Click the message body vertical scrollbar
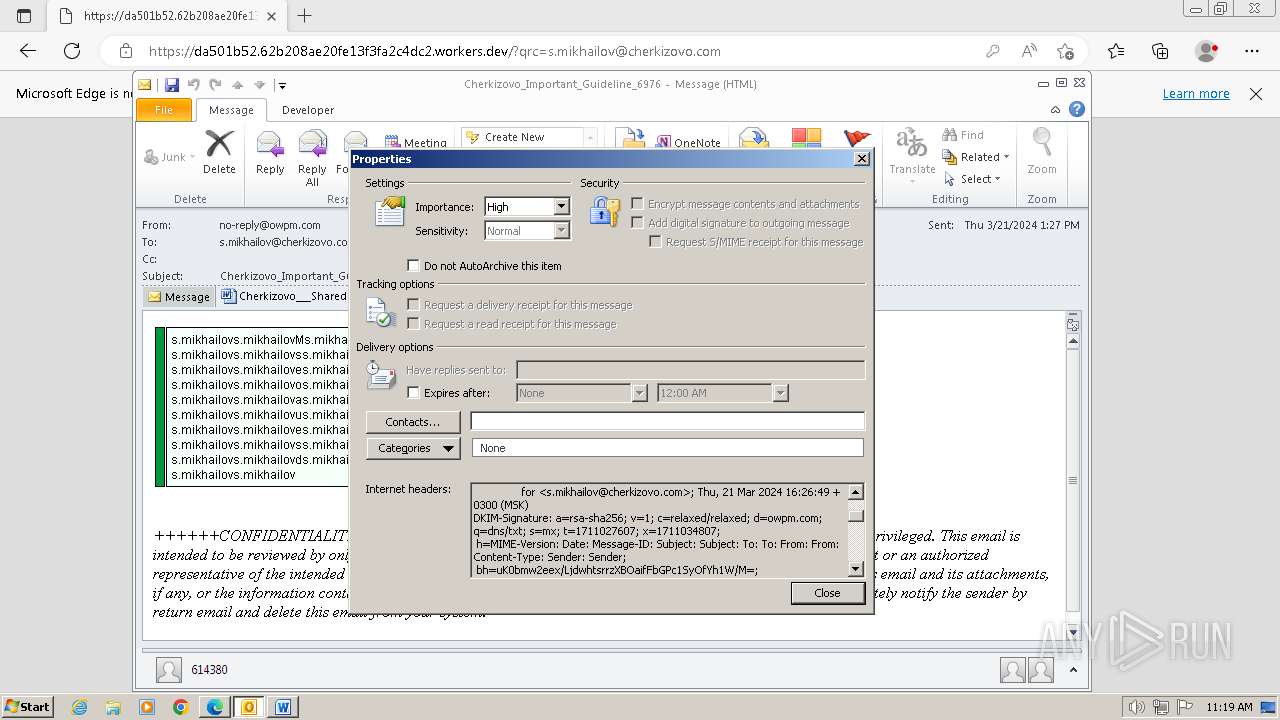Screen dimensions: 1280x720 (1072, 480)
